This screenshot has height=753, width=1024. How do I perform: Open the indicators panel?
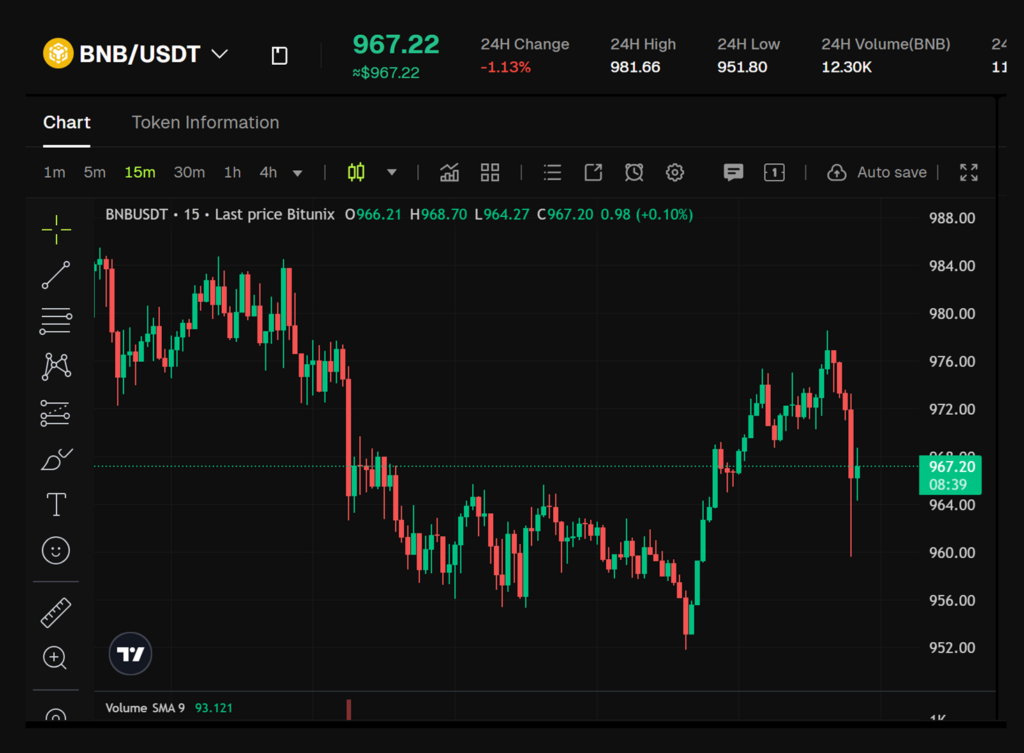point(449,171)
